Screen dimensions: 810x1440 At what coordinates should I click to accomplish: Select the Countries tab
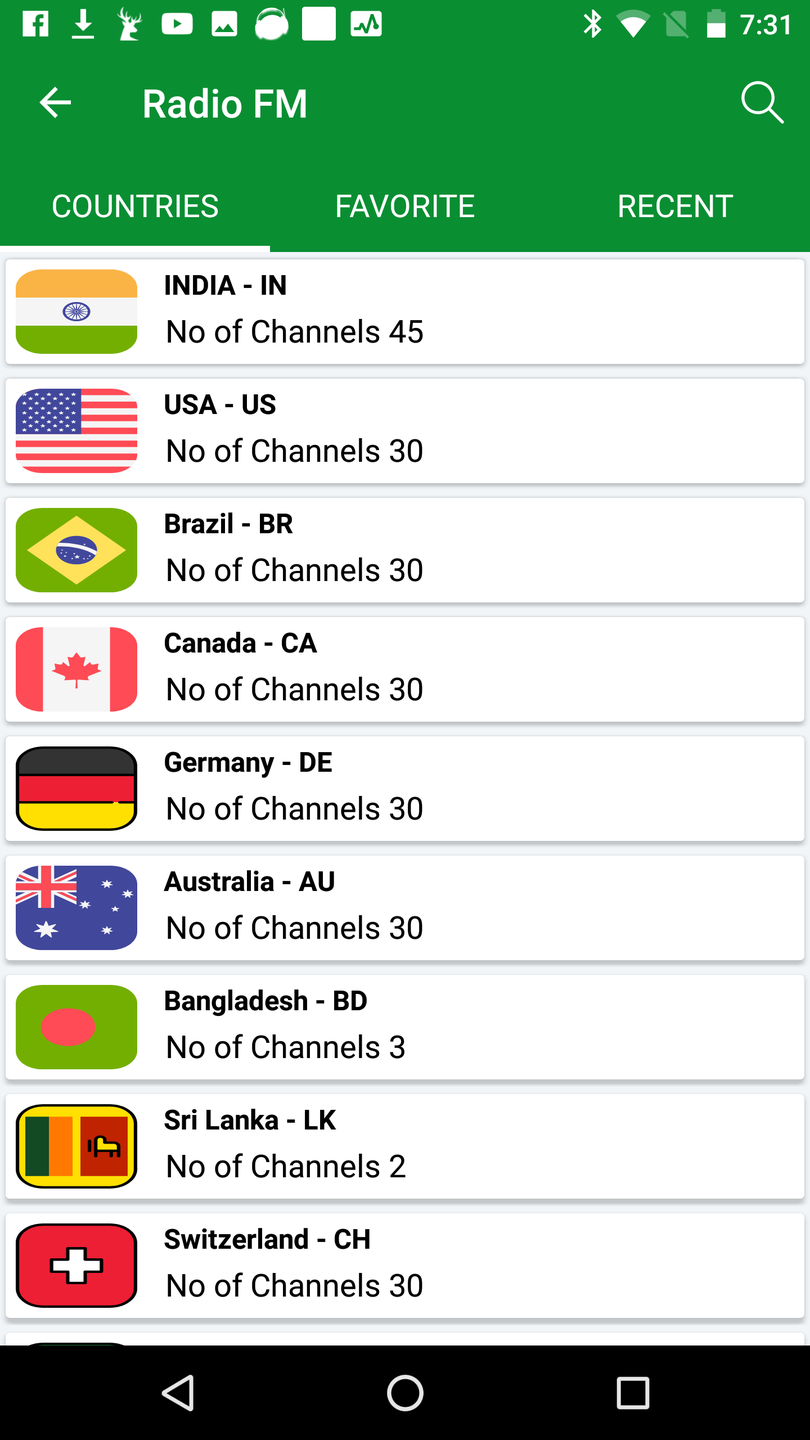135,206
